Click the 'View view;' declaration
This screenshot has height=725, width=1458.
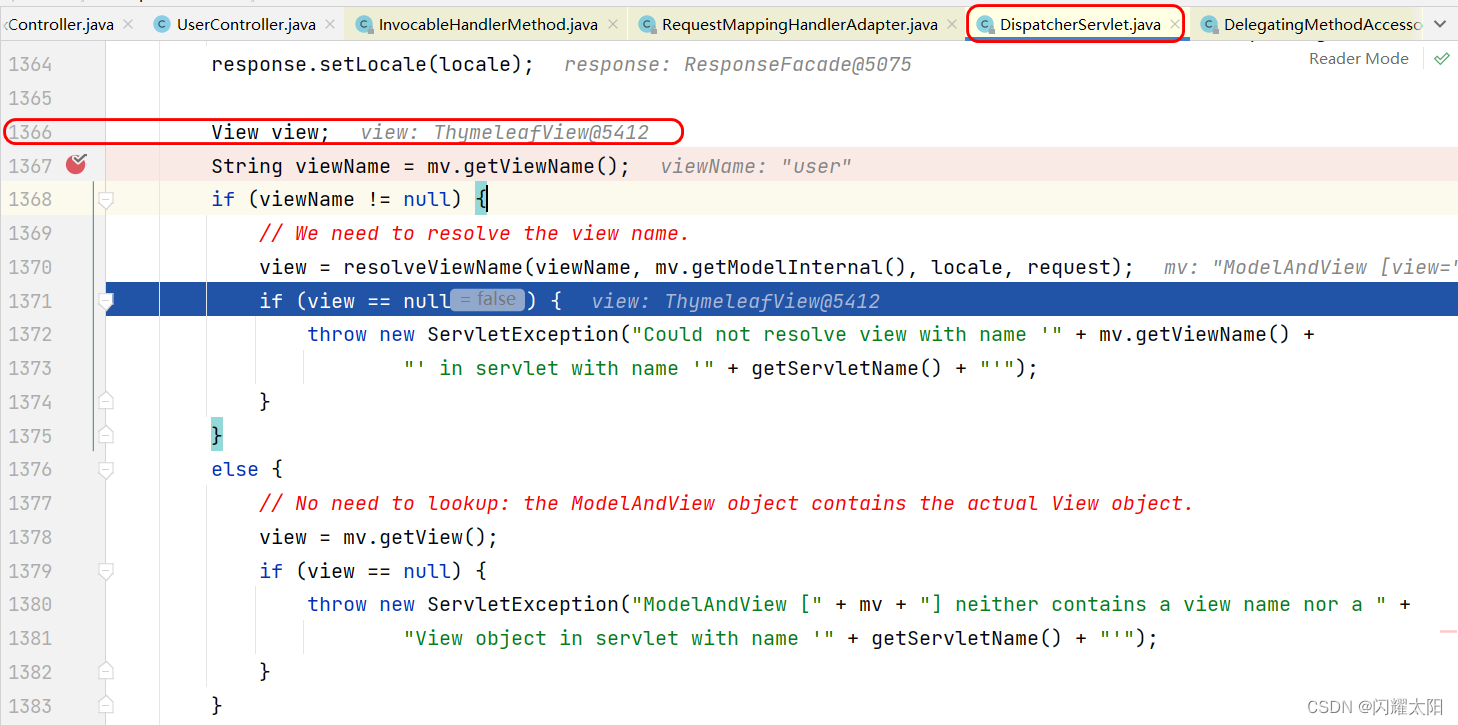(270, 132)
